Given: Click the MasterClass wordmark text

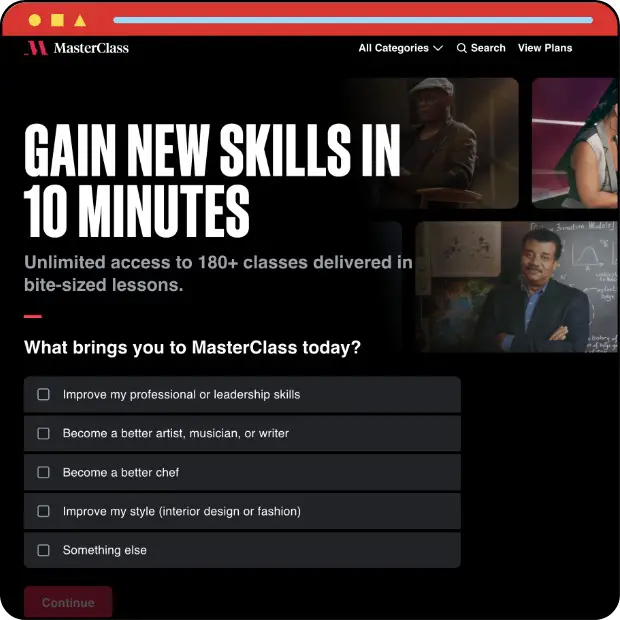Looking at the screenshot, I should coord(91,48).
